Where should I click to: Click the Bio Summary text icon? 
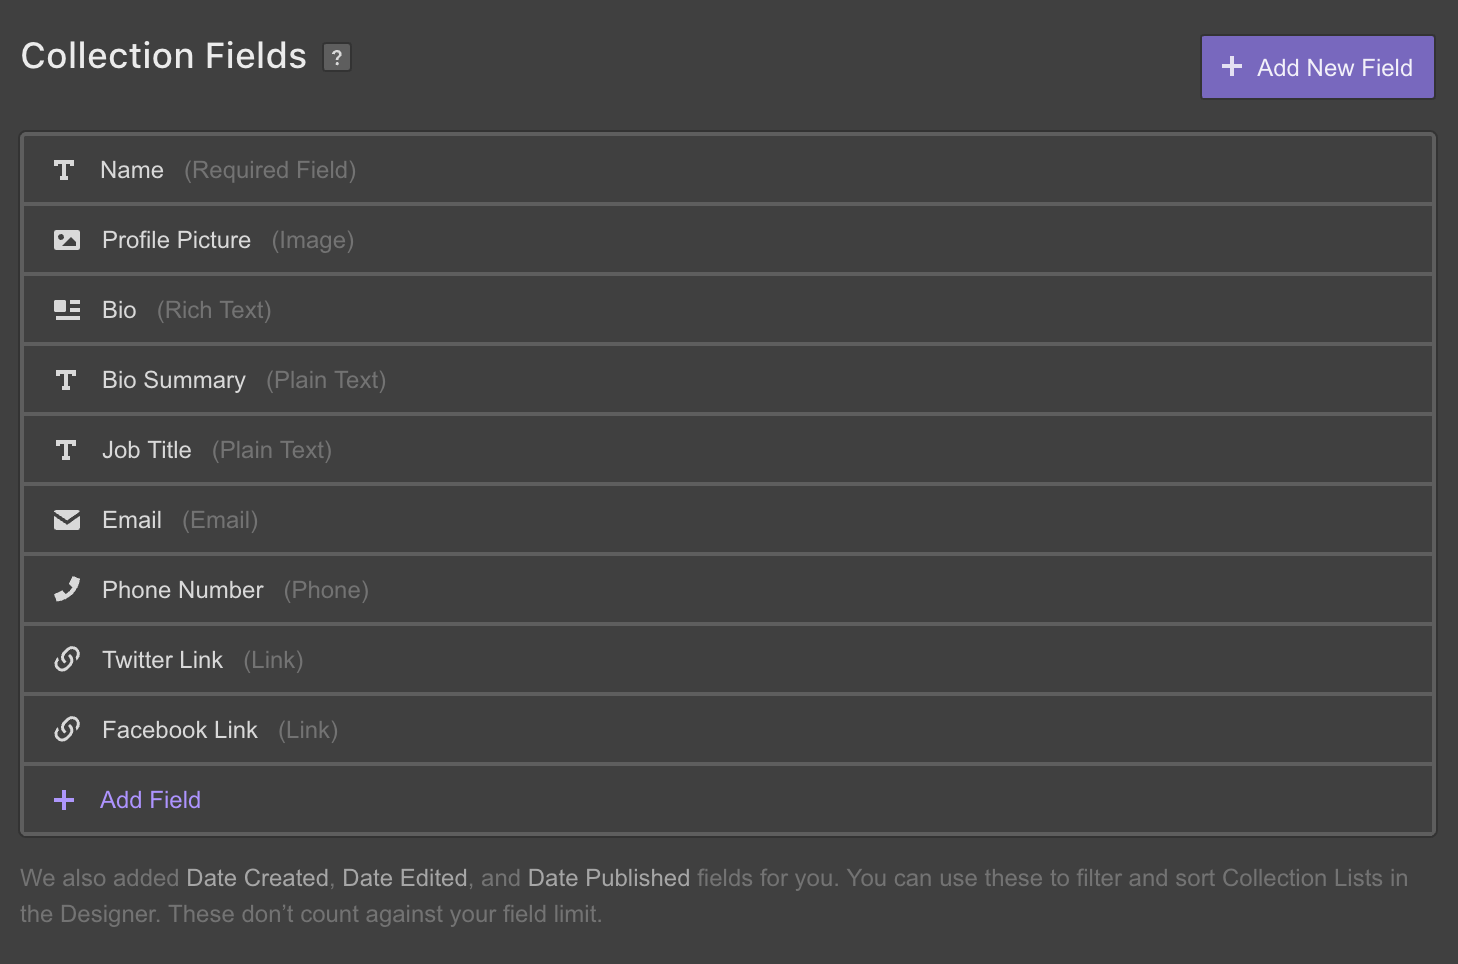[66, 380]
